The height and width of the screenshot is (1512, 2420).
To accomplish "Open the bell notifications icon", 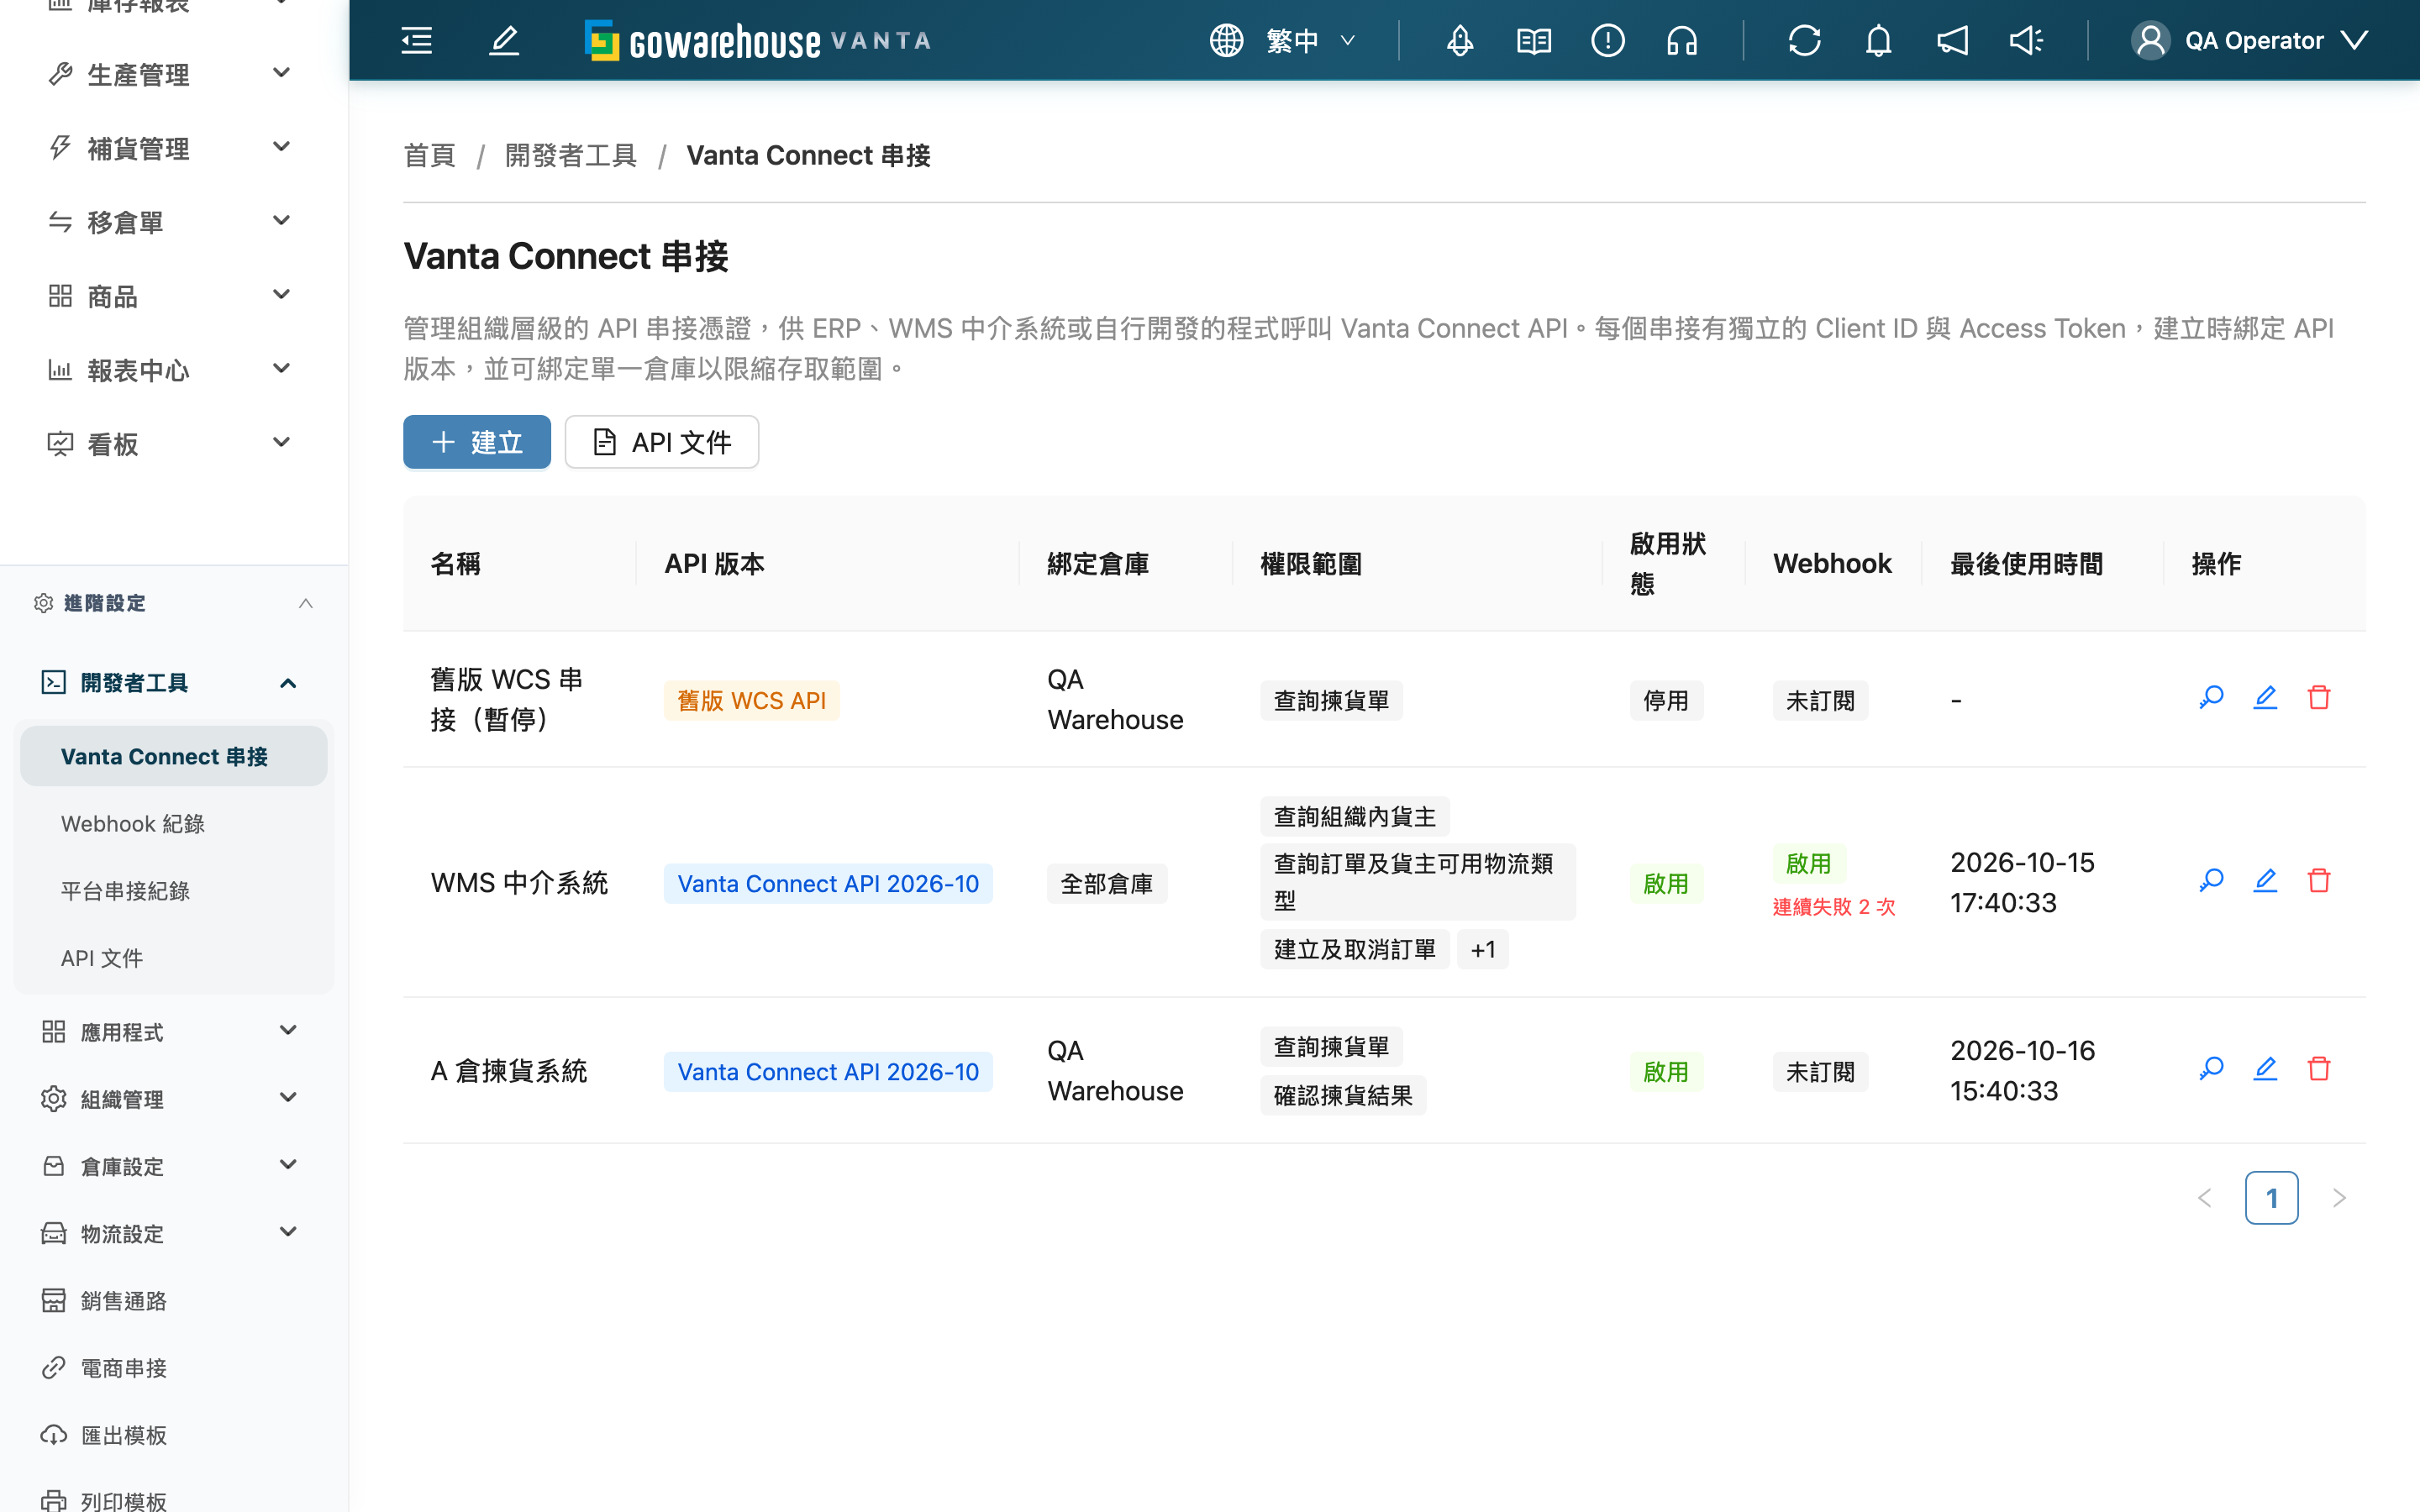I will coord(1879,40).
